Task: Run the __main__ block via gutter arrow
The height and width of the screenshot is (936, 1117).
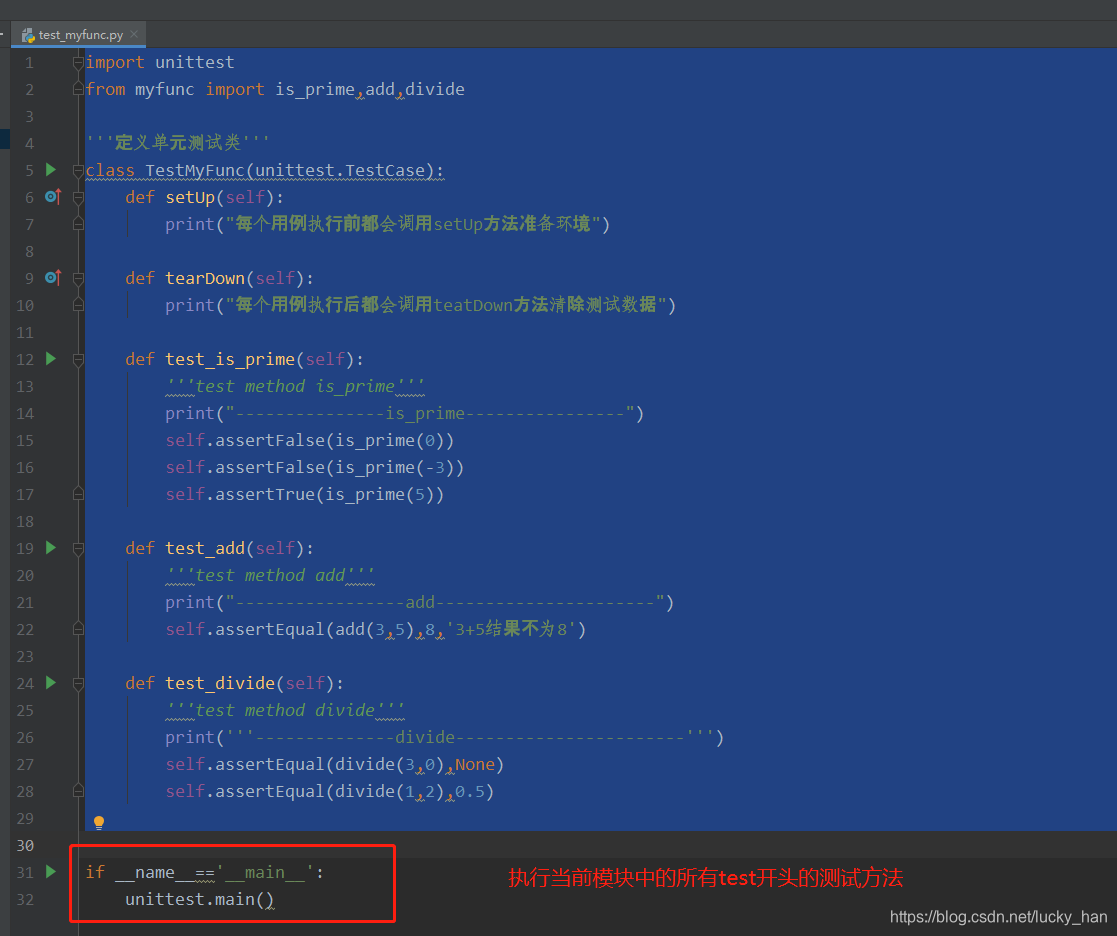Action: [51, 871]
